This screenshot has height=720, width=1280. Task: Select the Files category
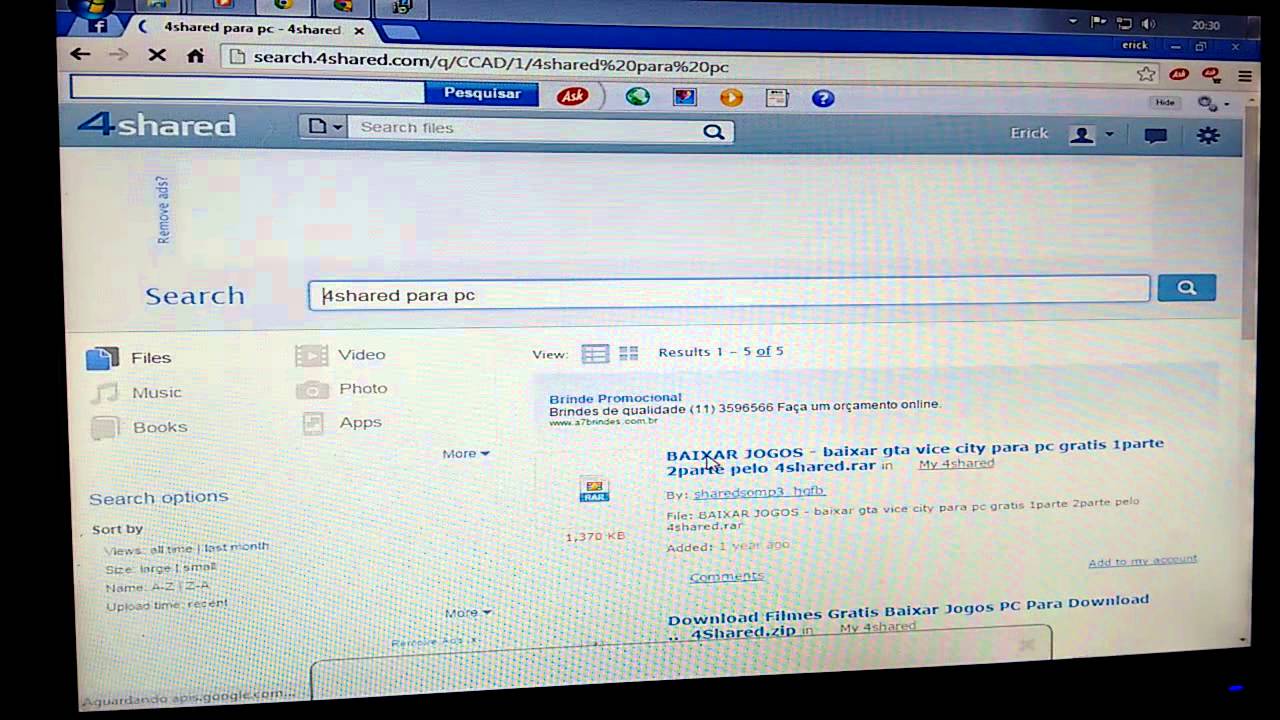[x=129, y=358]
